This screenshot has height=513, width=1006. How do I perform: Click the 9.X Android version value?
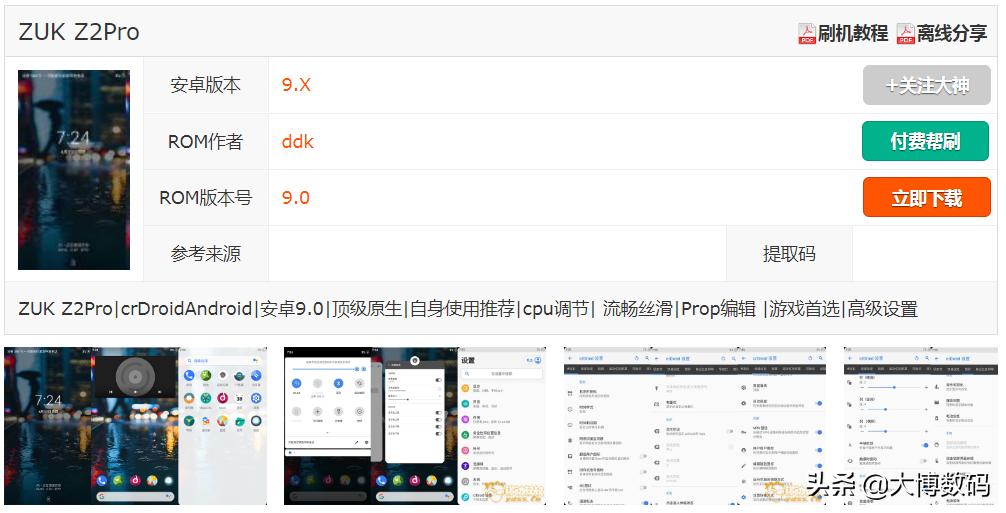[x=296, y=85]
